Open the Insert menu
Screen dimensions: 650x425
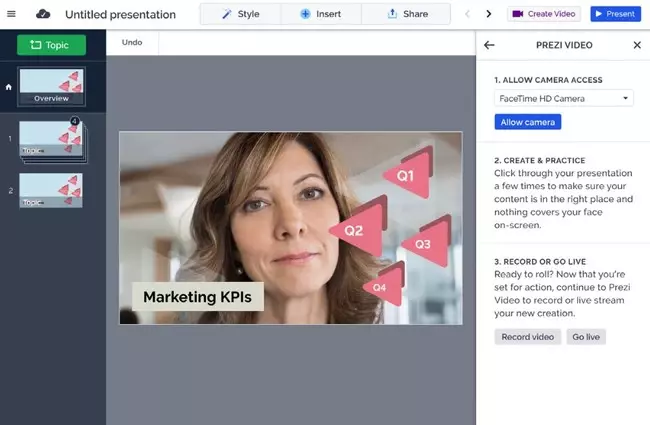pos(320,14)
